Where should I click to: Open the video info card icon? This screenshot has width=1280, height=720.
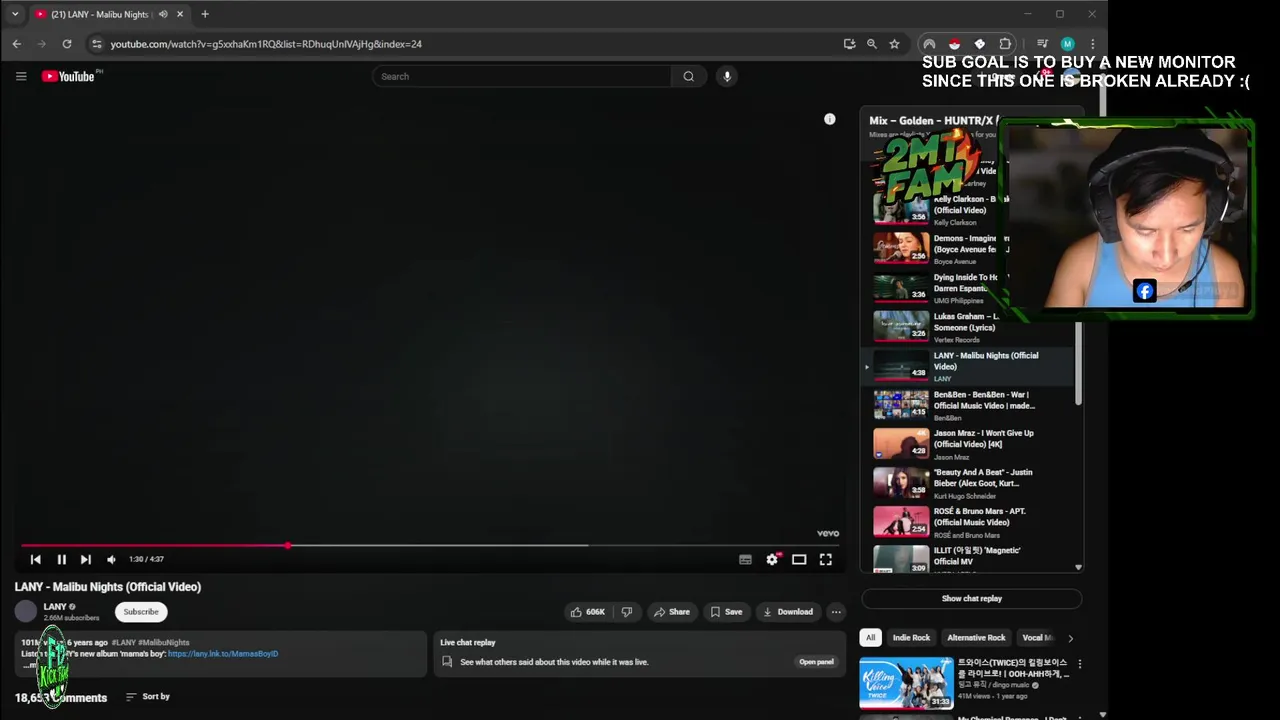pyautogui.click(x=829, y=119)
